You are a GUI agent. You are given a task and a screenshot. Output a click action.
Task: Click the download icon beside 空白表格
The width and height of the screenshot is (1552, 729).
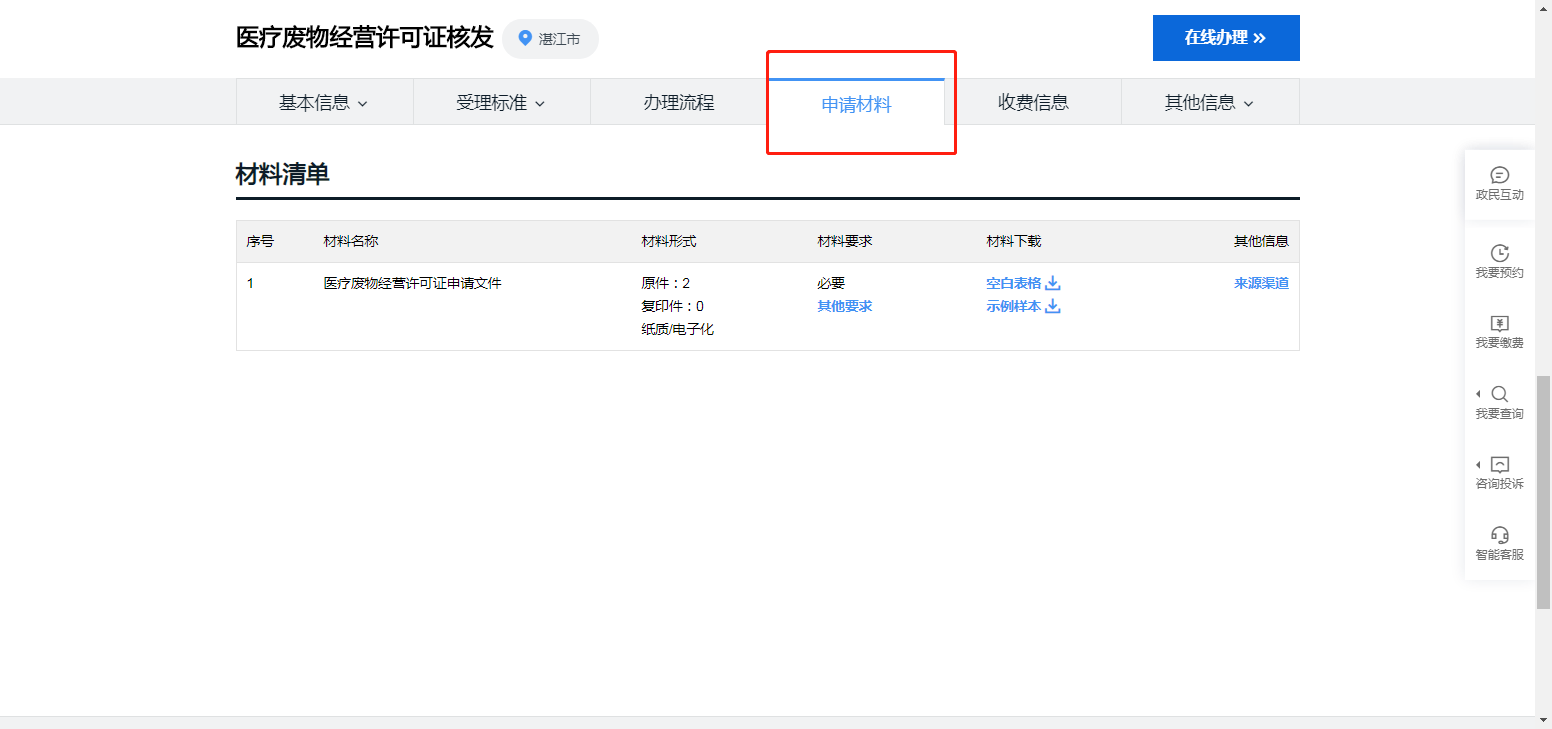(1053, 283)
